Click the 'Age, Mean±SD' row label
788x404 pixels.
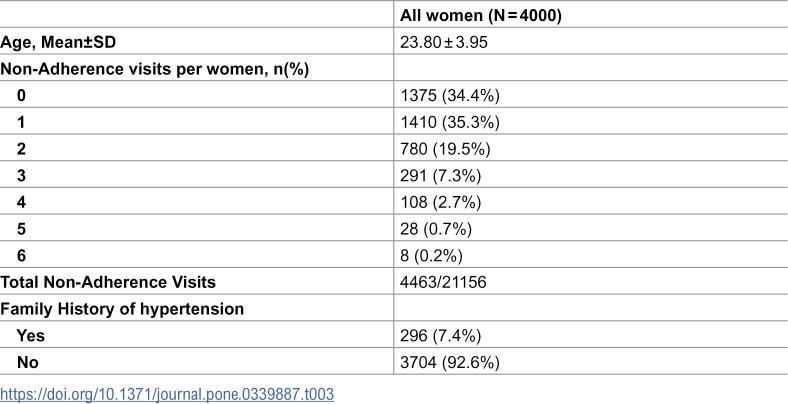pyautogui.click(x=58, y=42)
